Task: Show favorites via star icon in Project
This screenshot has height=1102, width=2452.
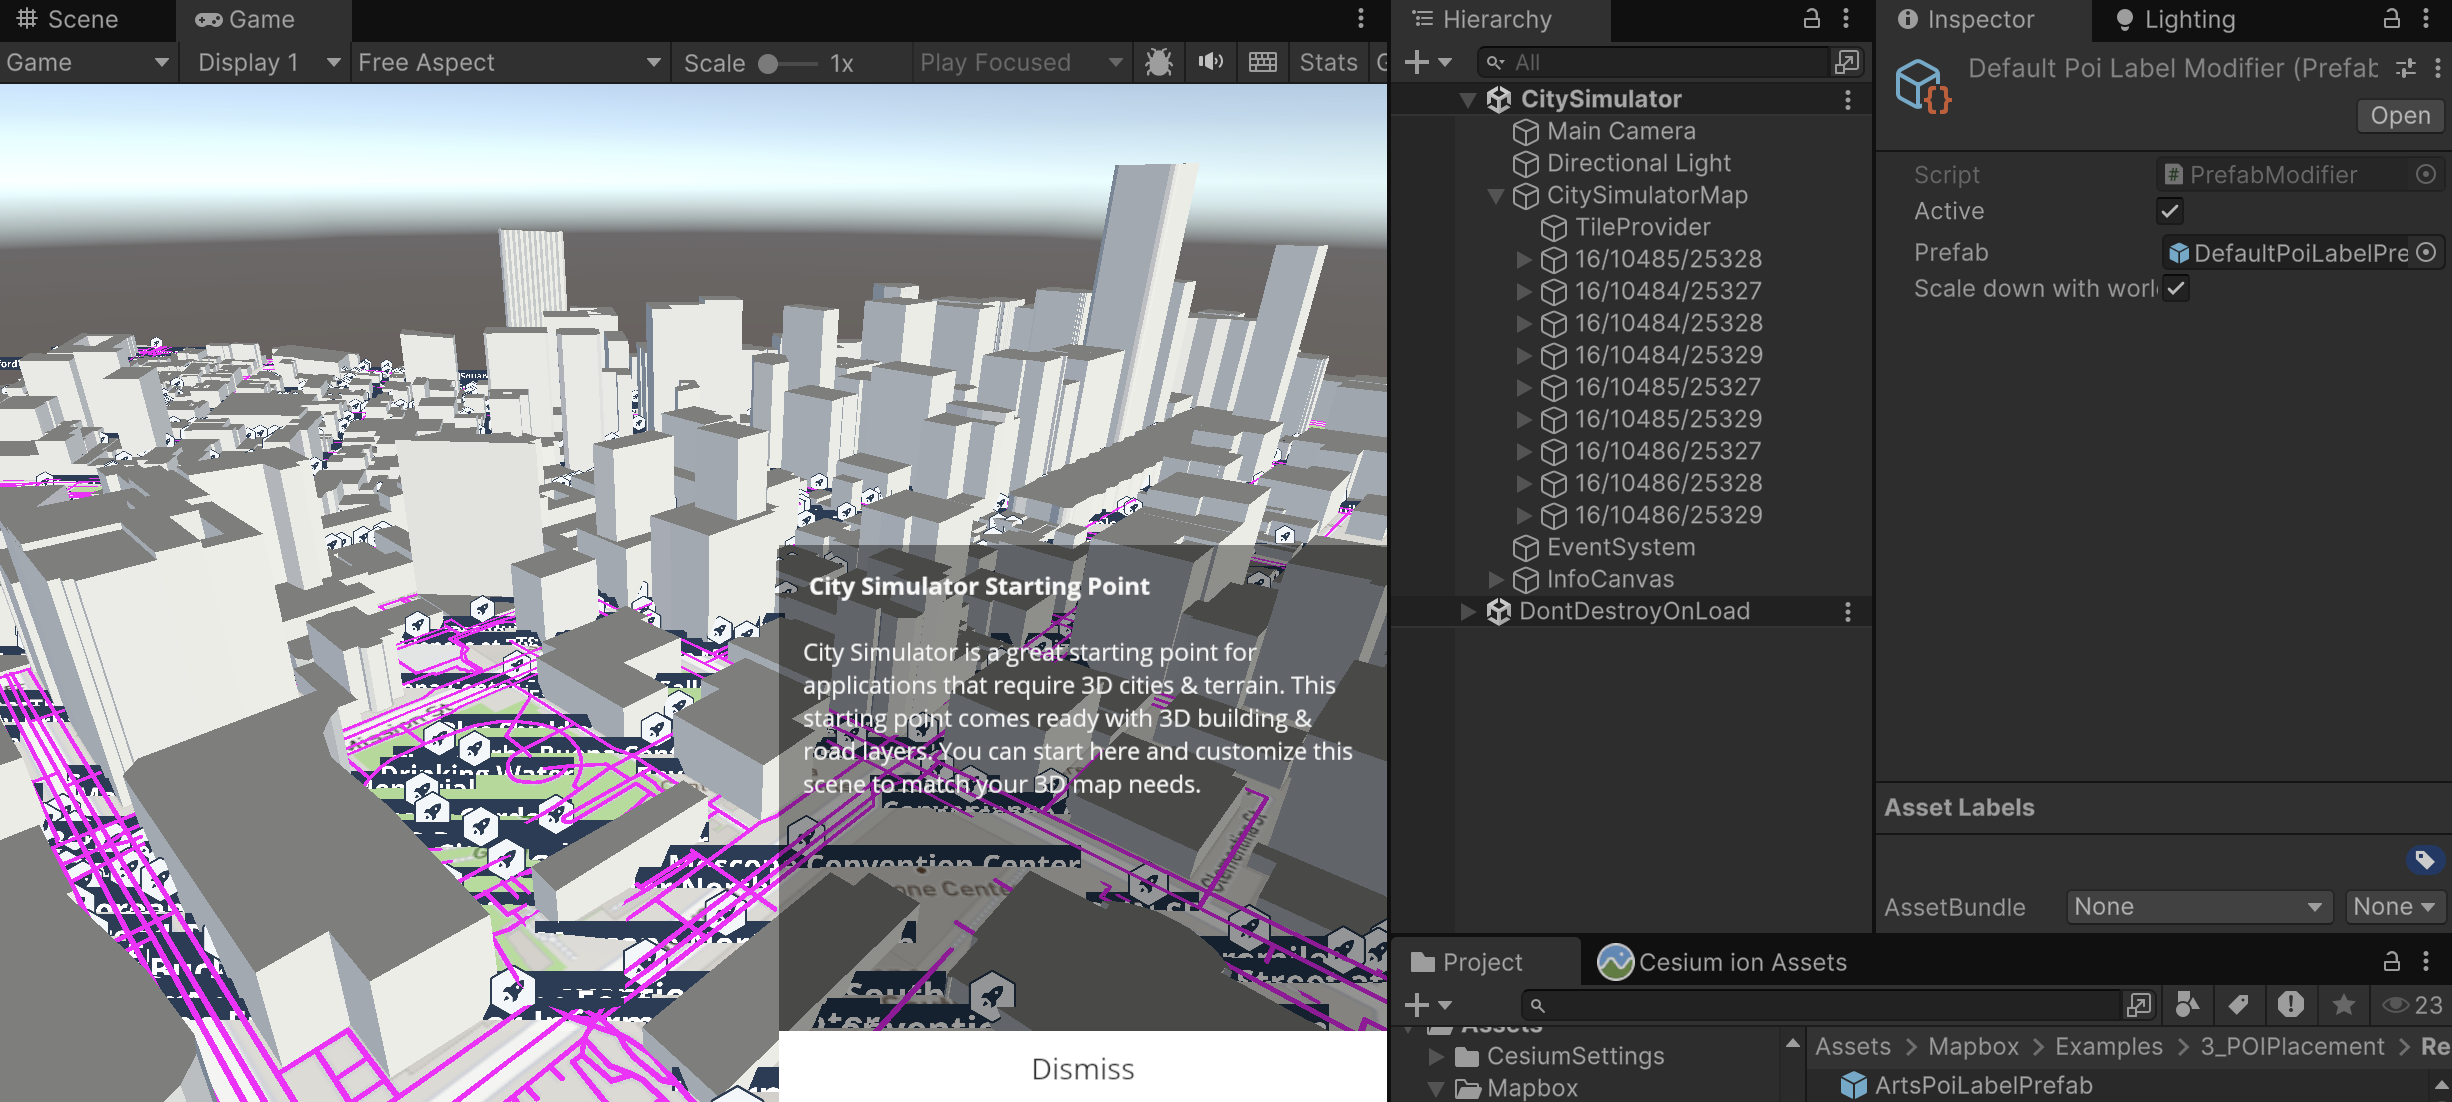Action: 2343,1005
